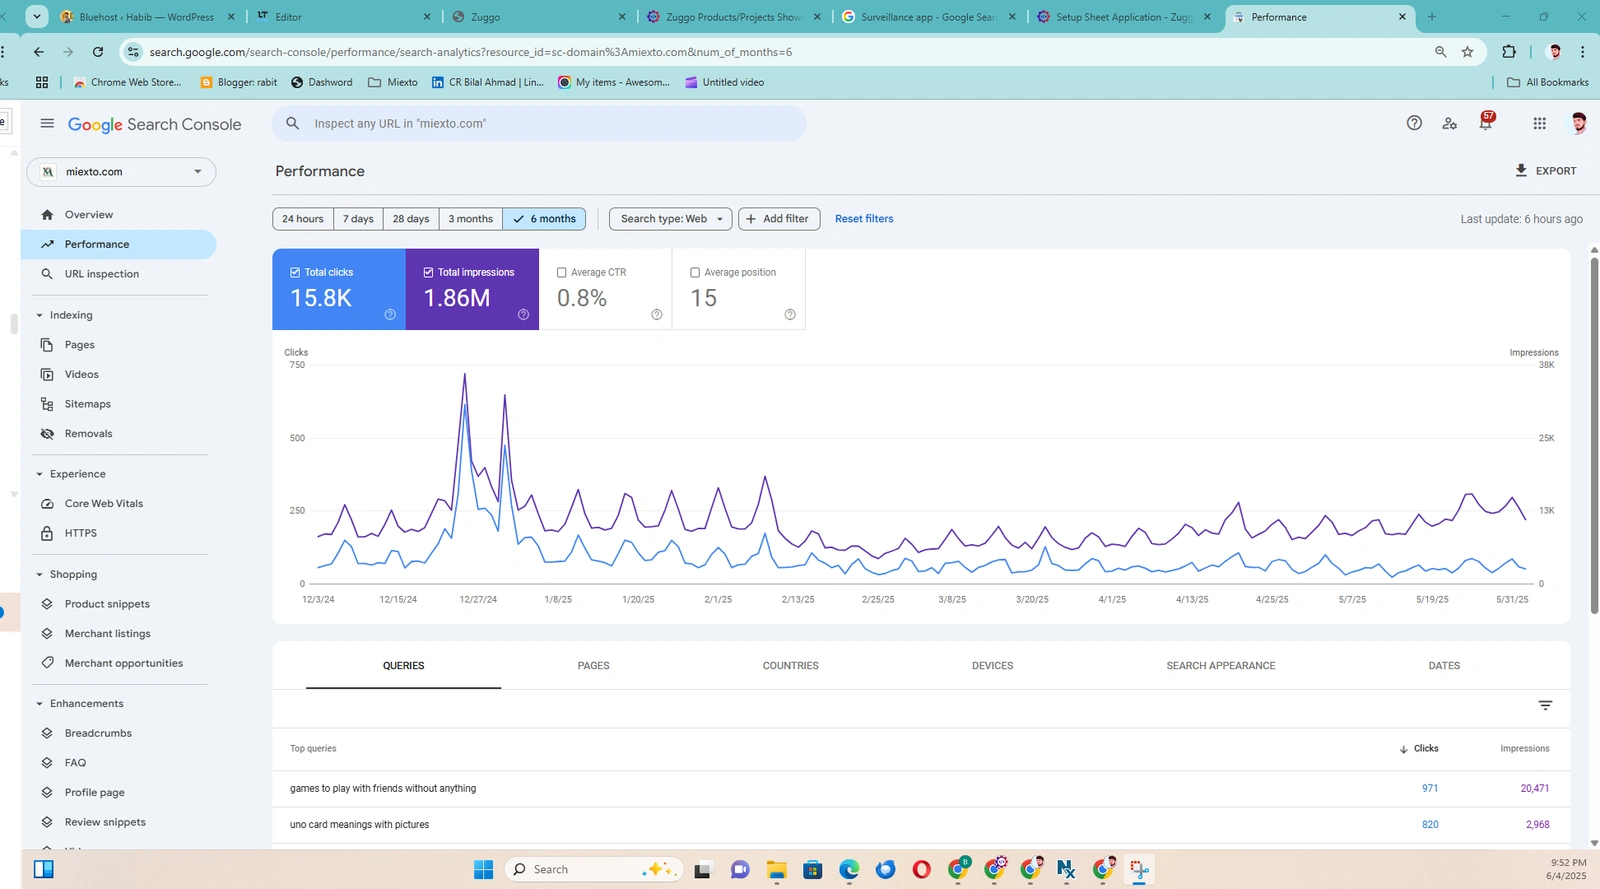Collapse the Shopping sidebar section
1600x889 pixels.
40,575
